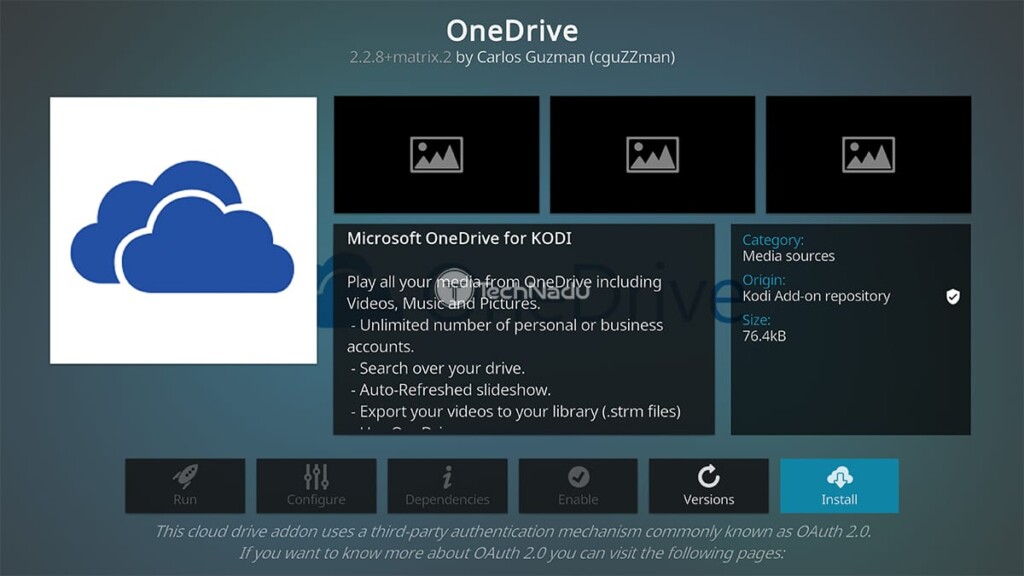
Task: Click the "76.4kB" size value
Action: tap(764, 336)
